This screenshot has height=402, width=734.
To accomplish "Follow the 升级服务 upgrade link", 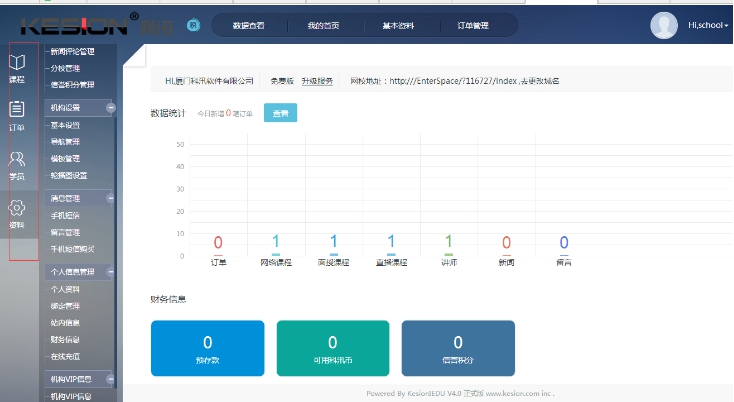I will pos(317,81).
